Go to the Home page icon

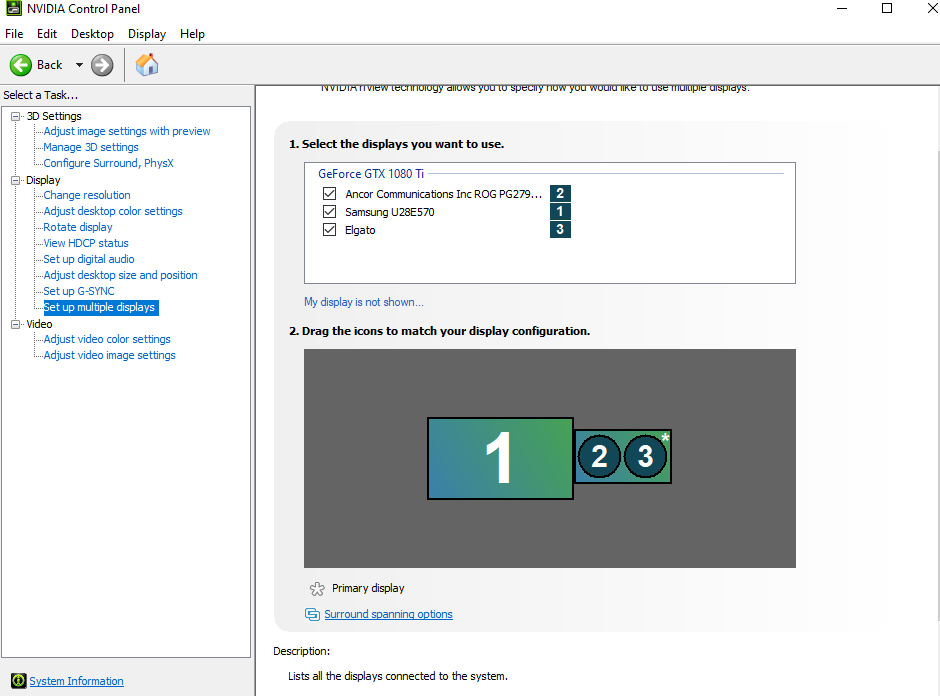(x=146, y=65)
